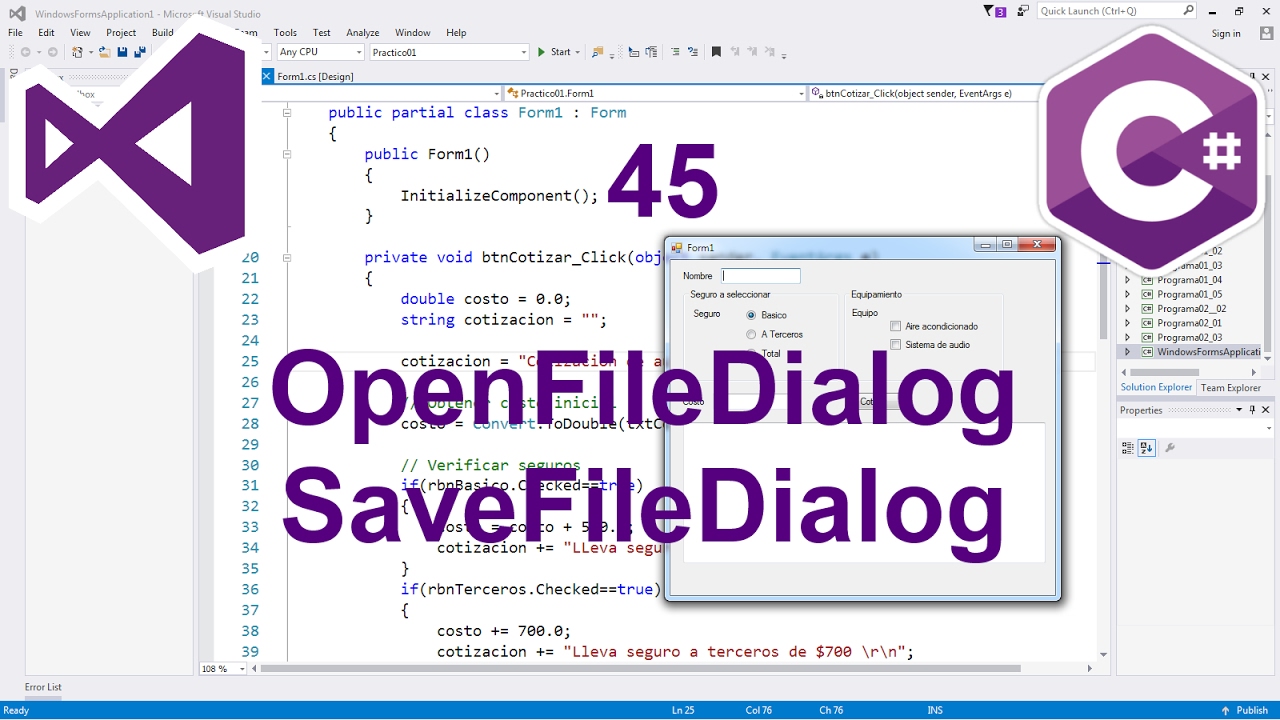This screenshot has width=1280, height=720.
Task: Open the Properties panel window options arrow
Action: [1239, 410]
